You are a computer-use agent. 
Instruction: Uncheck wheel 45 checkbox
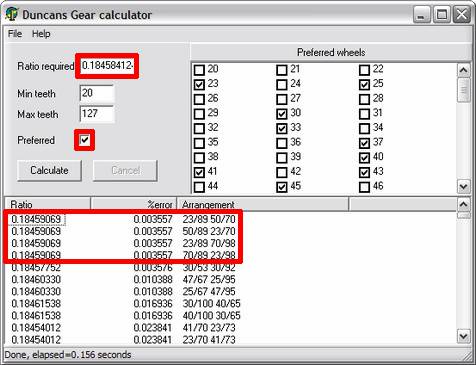point(282,187)
